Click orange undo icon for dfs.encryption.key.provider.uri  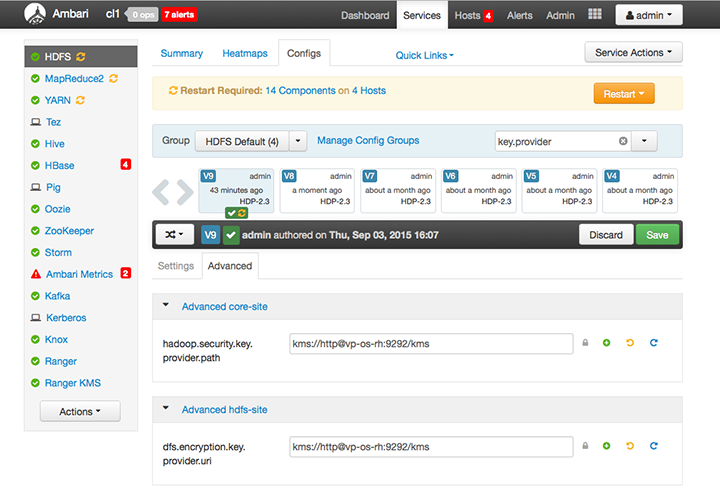630,446
